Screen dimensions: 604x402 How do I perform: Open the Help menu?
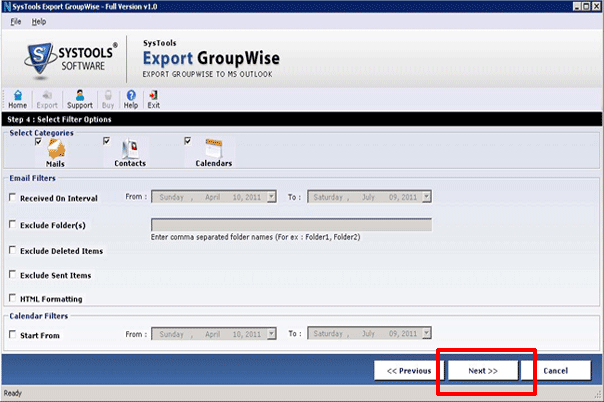pos(39,21)
